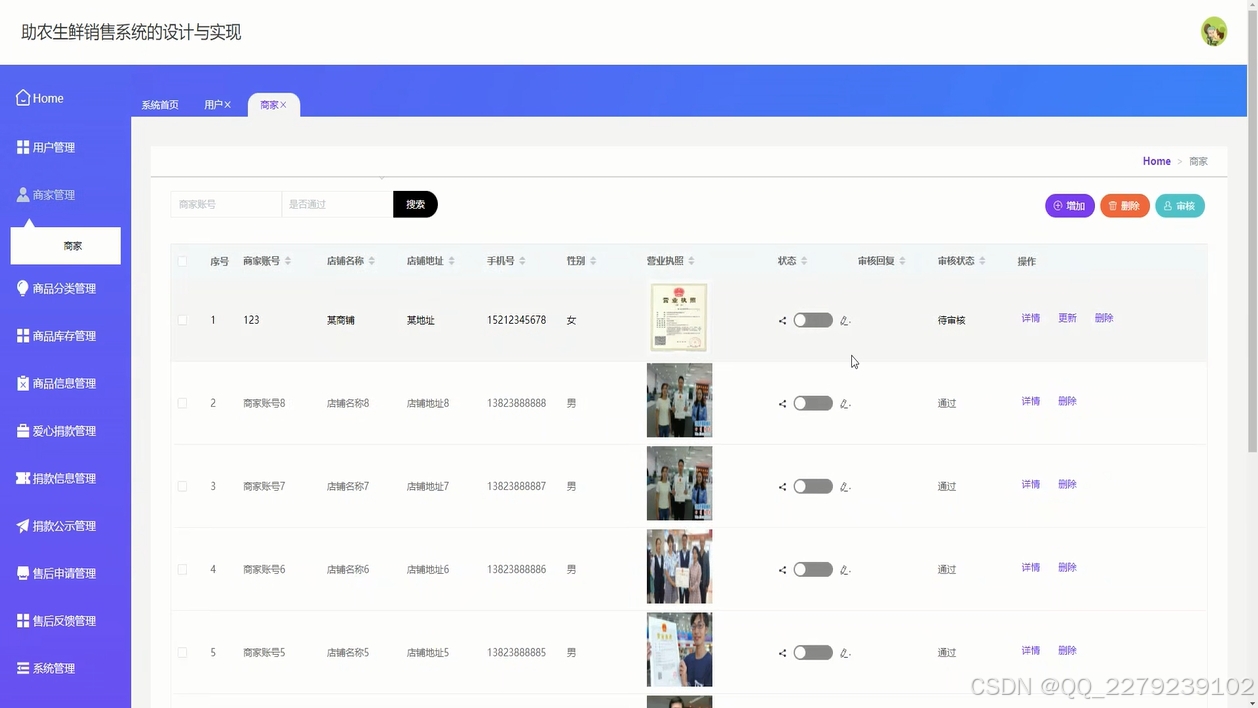Toggle the 状态 switch for 商家账号8
Viewport: 1258px width, 708px height.
click(x=813, y=403)
